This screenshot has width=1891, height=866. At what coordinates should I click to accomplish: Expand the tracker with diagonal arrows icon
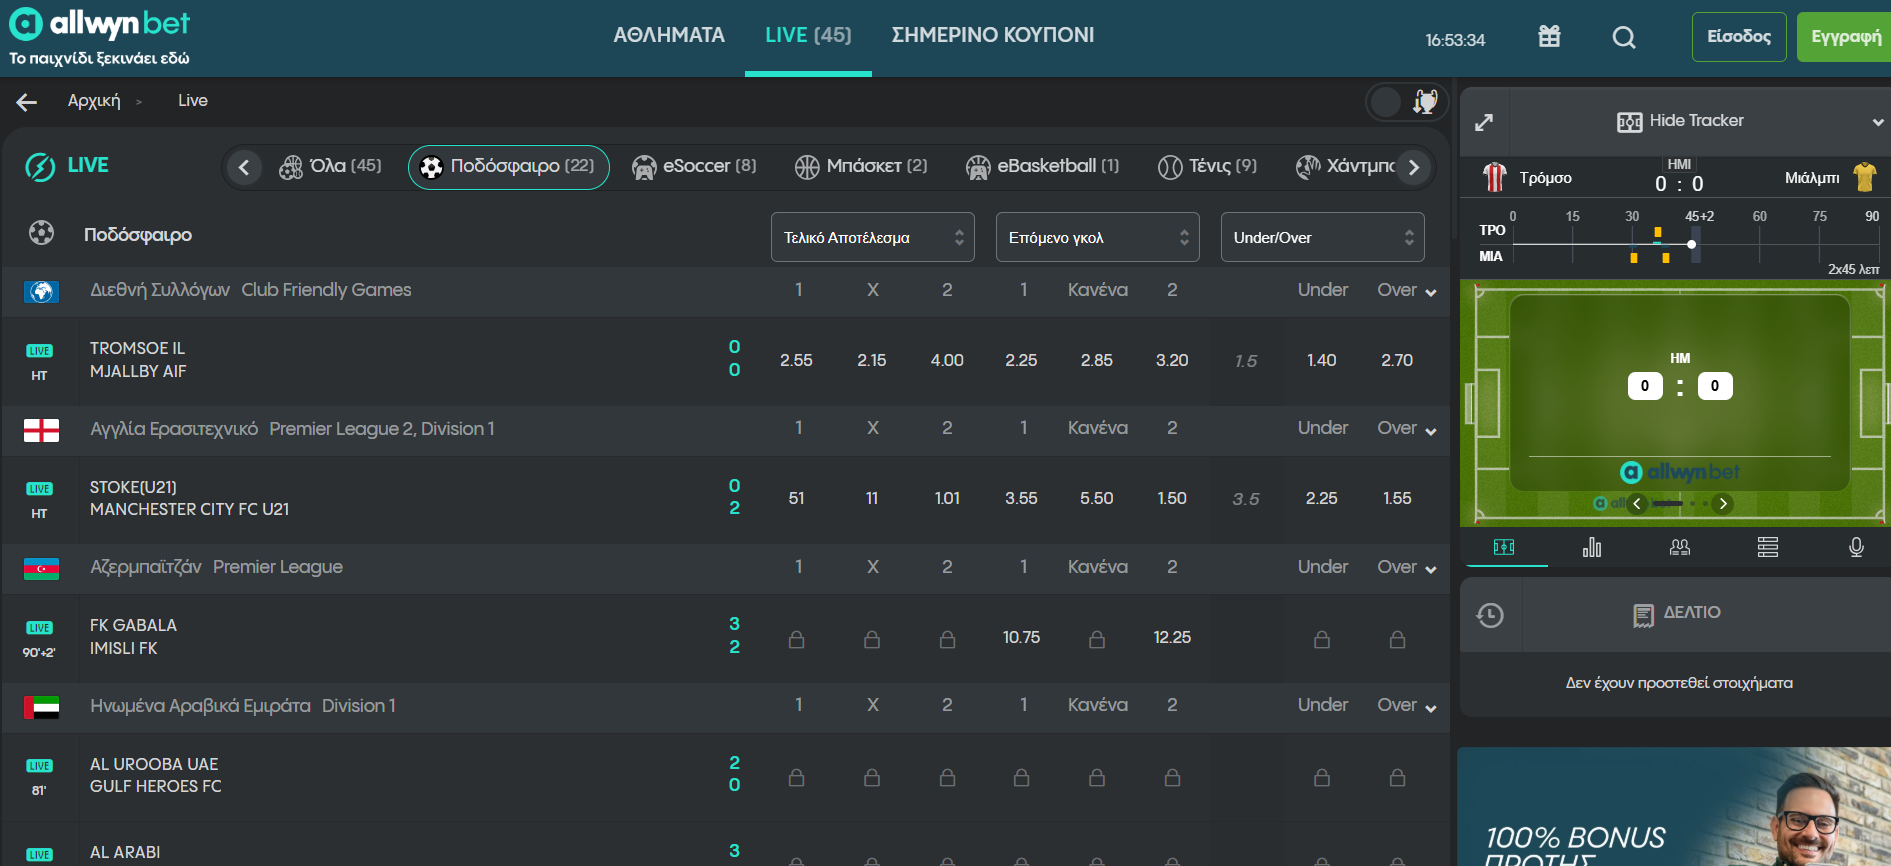point(1484,122)
